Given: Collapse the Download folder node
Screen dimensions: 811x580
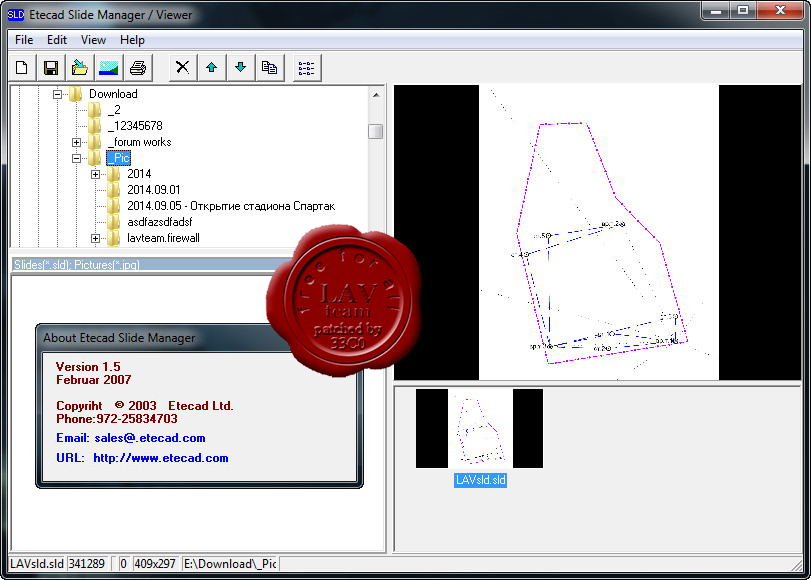Looking at the screenshot, I should point(57,94).
